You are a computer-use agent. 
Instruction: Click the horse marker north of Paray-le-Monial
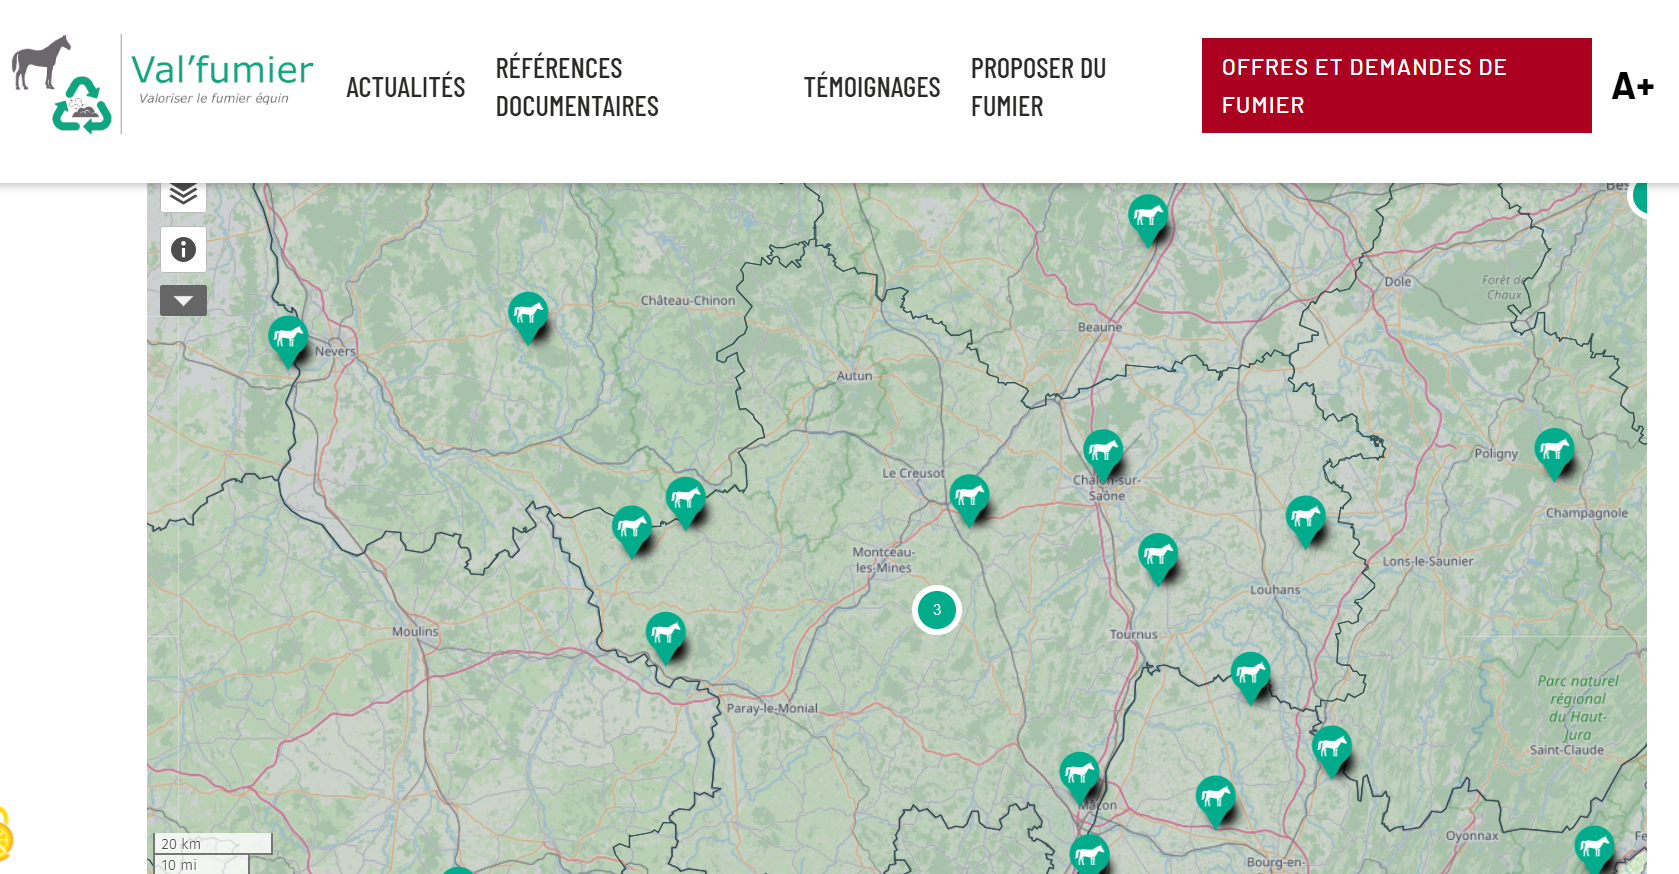[665, 634]
